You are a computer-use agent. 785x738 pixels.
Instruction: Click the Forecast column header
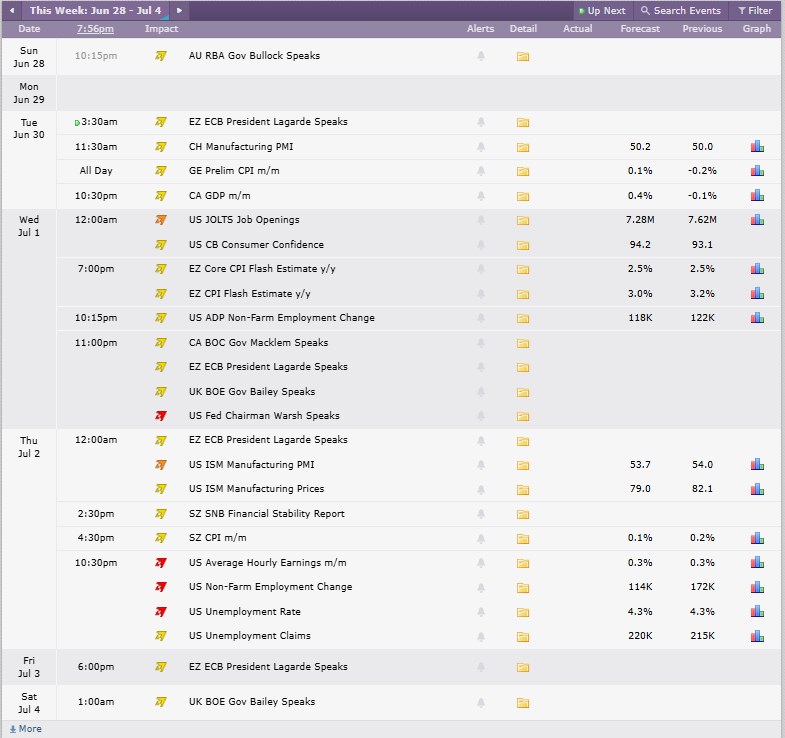tap(640, 29)
